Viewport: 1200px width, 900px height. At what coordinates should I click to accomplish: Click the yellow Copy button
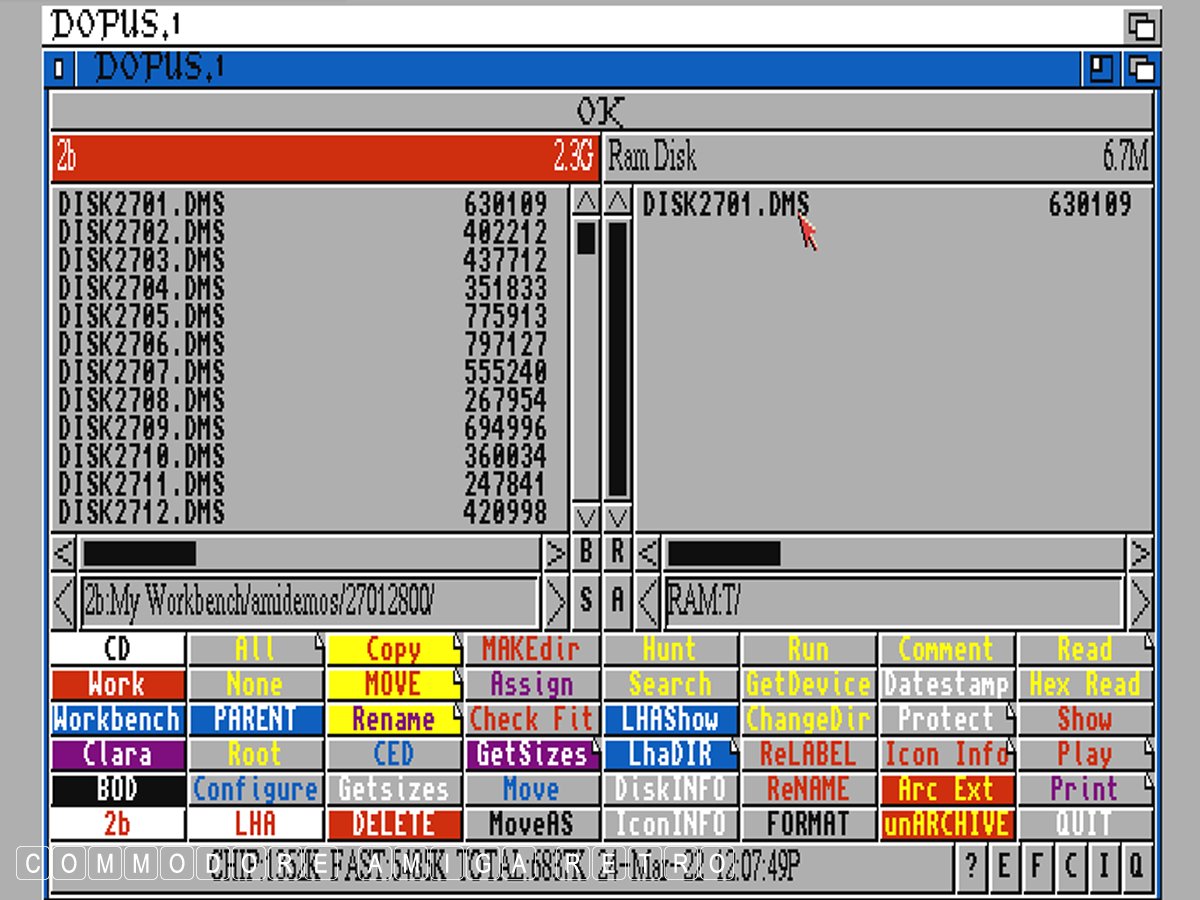click(393, 650)
